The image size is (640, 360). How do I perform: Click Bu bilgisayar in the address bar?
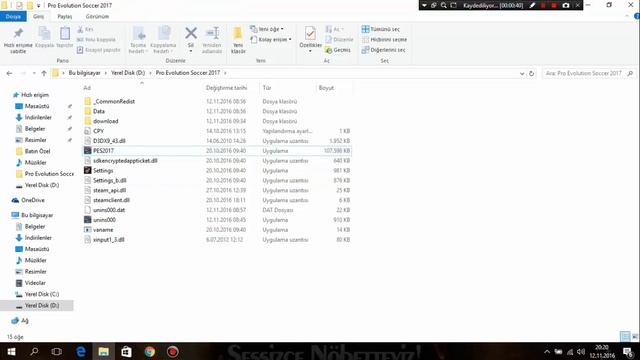pos(84,73)
